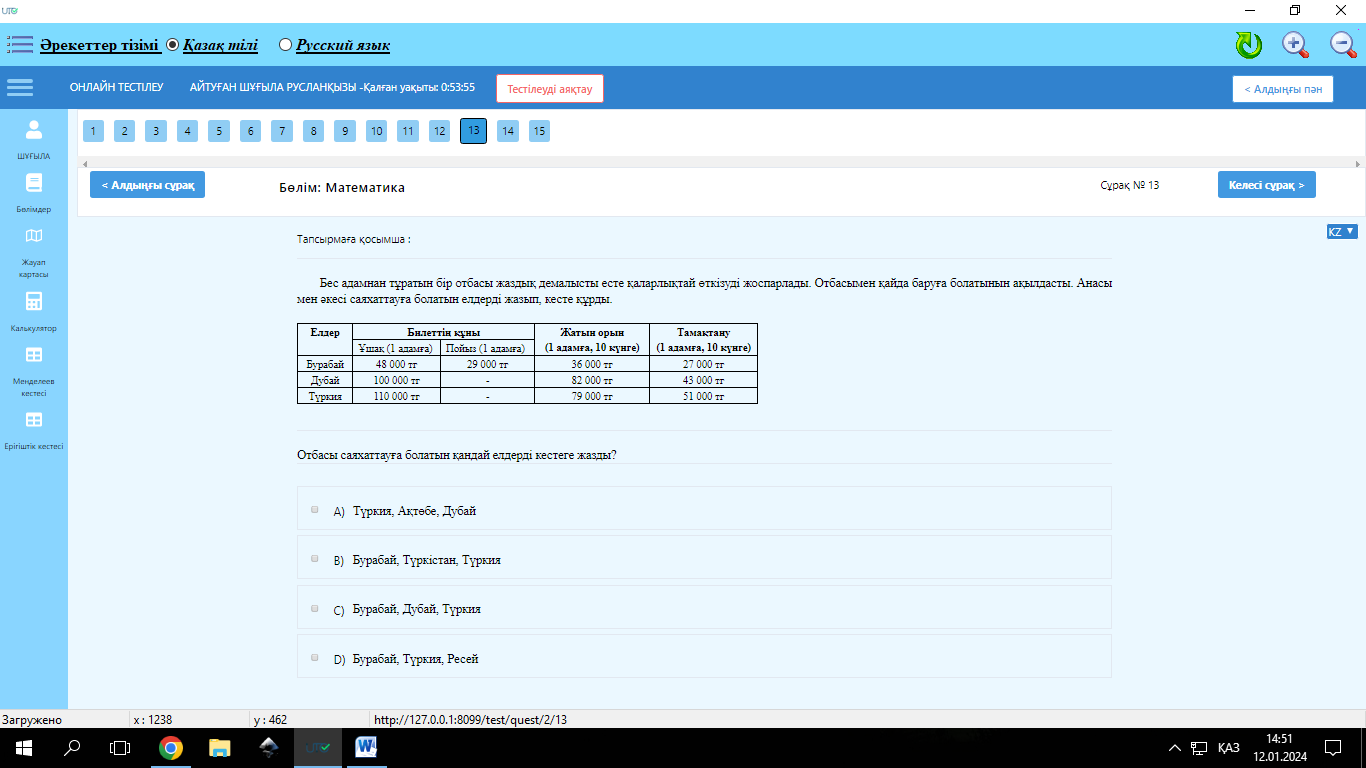Go to question 9
Screen dimensions: 1366x768
coord(345,131)
